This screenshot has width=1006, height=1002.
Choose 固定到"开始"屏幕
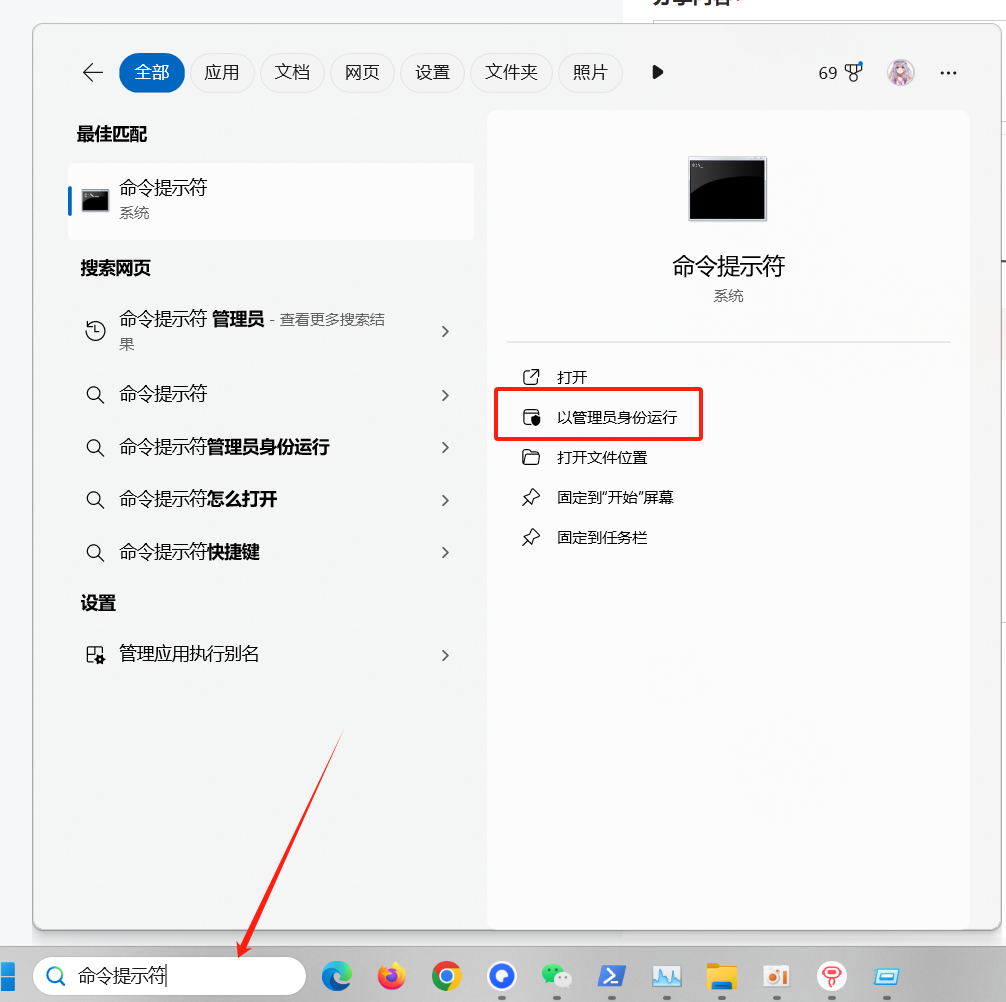[615, 497]
